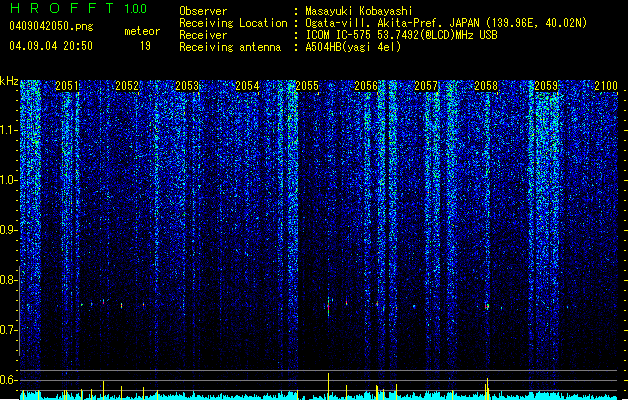The height and width of the screenshot is (400, 629).
Task: Click the 2100 time marker
Action: (606, 86)
